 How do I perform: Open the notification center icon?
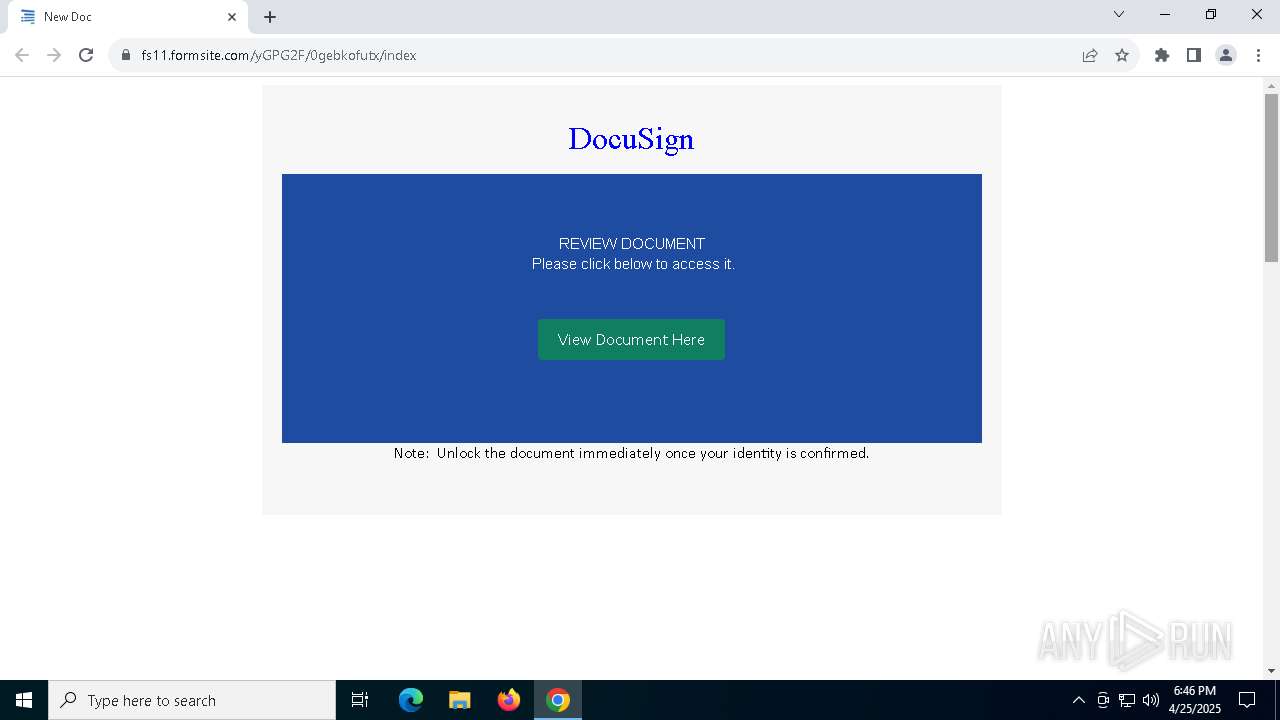pos(1247,700)
